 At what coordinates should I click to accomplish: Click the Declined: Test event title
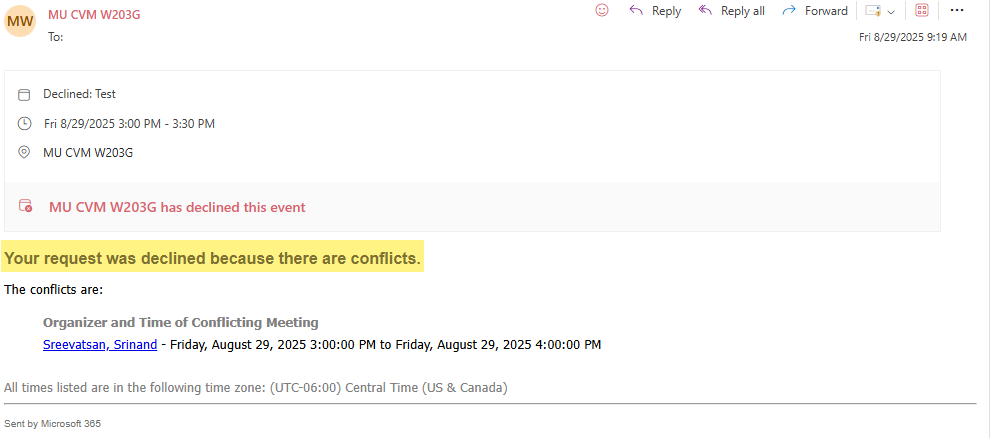[79, 94]
